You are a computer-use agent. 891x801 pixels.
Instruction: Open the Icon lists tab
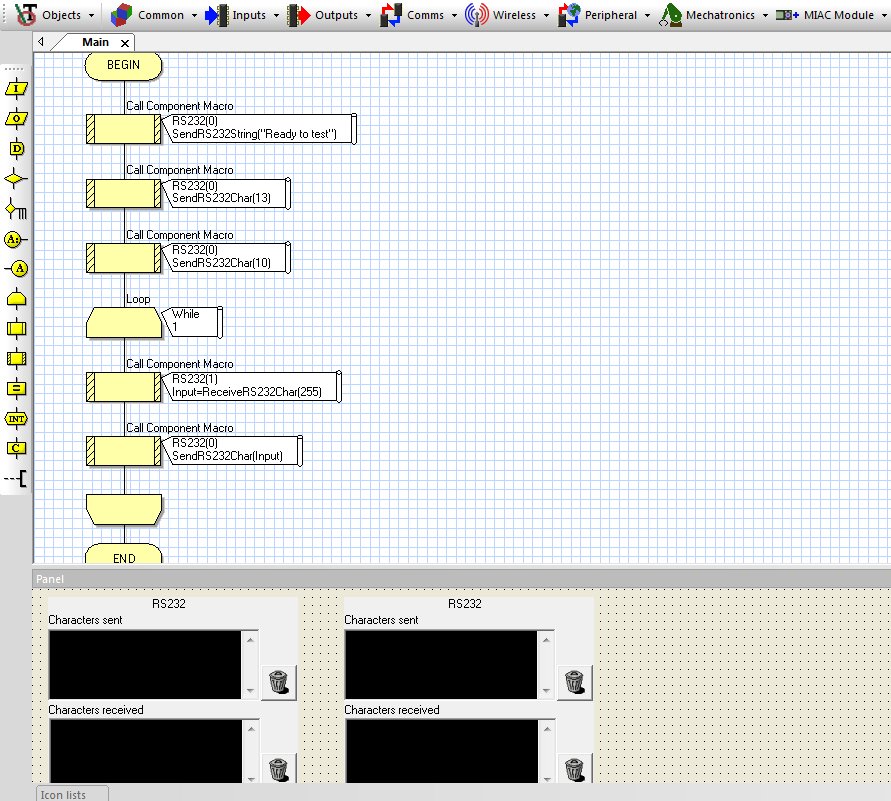point(71,794)
